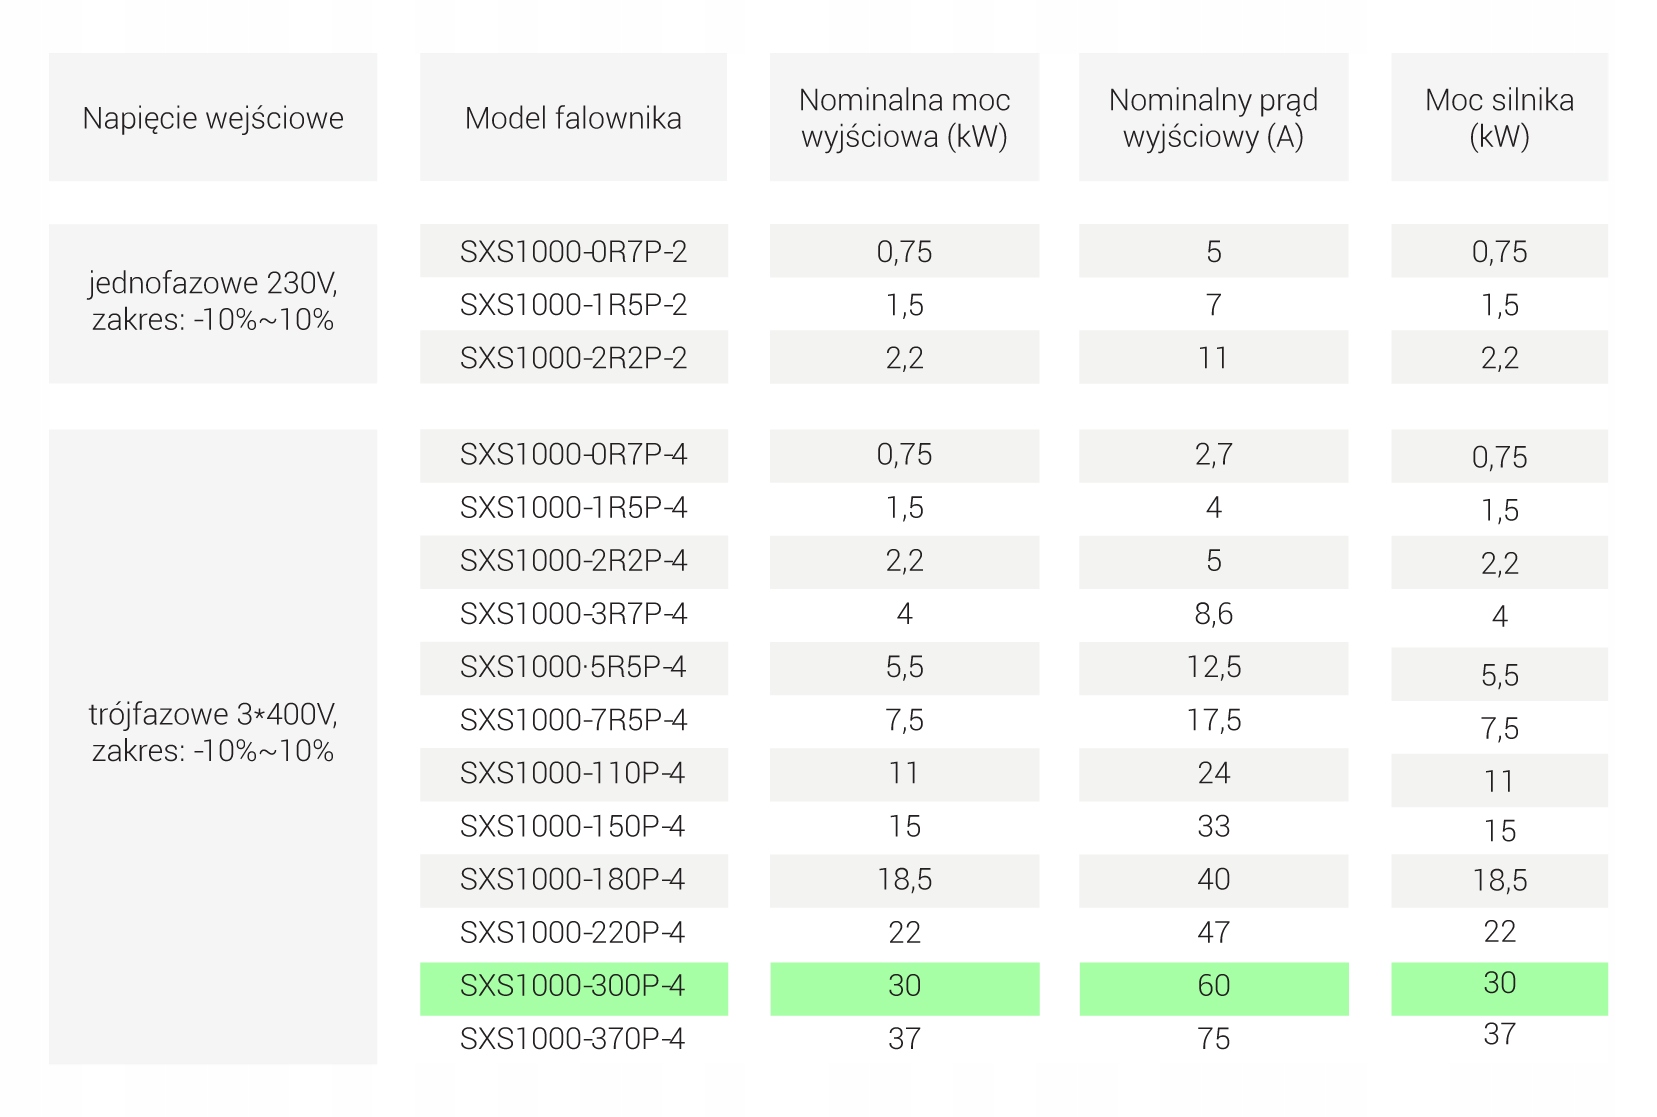1657x1117 pixels.
Task: Select model SXS1000-2R2P-2 row
Action: point(573,358)
